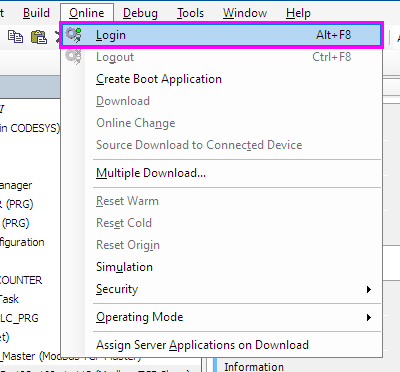Select the COUNTER tree item

coord(21,280)
